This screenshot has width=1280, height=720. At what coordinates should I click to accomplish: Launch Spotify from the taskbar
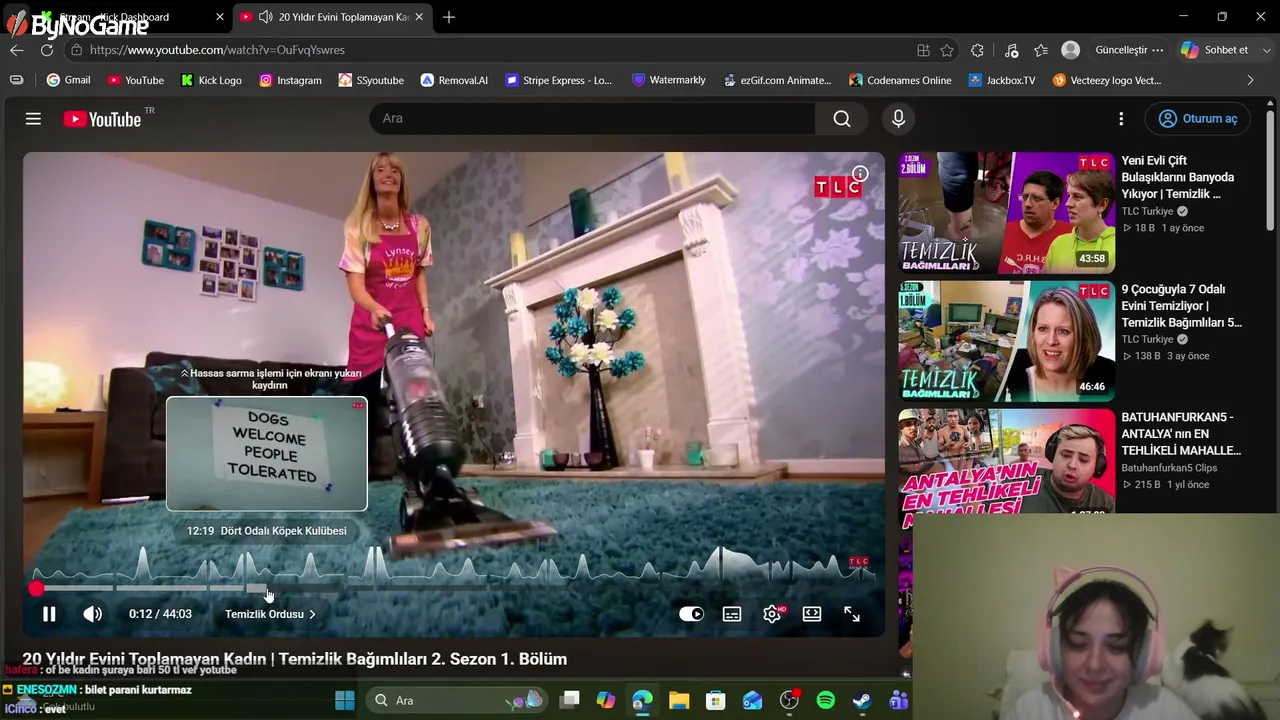click(826, 700)
